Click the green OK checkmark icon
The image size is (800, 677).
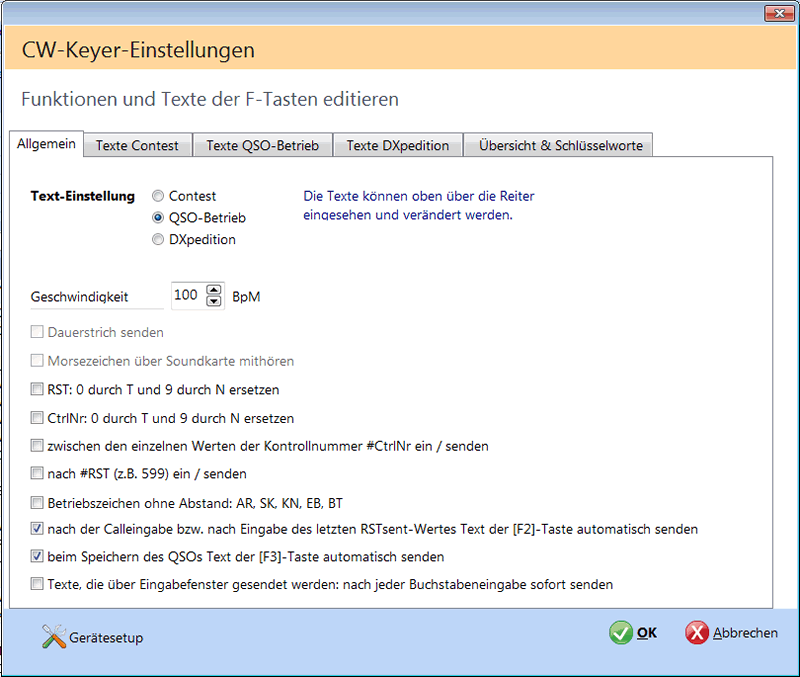(x=620, y=633)
